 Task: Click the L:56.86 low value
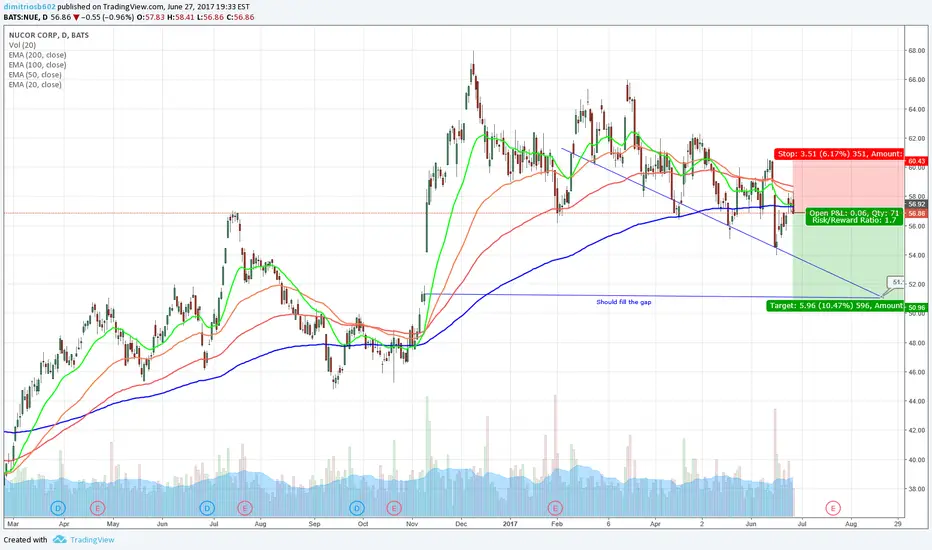210,17
